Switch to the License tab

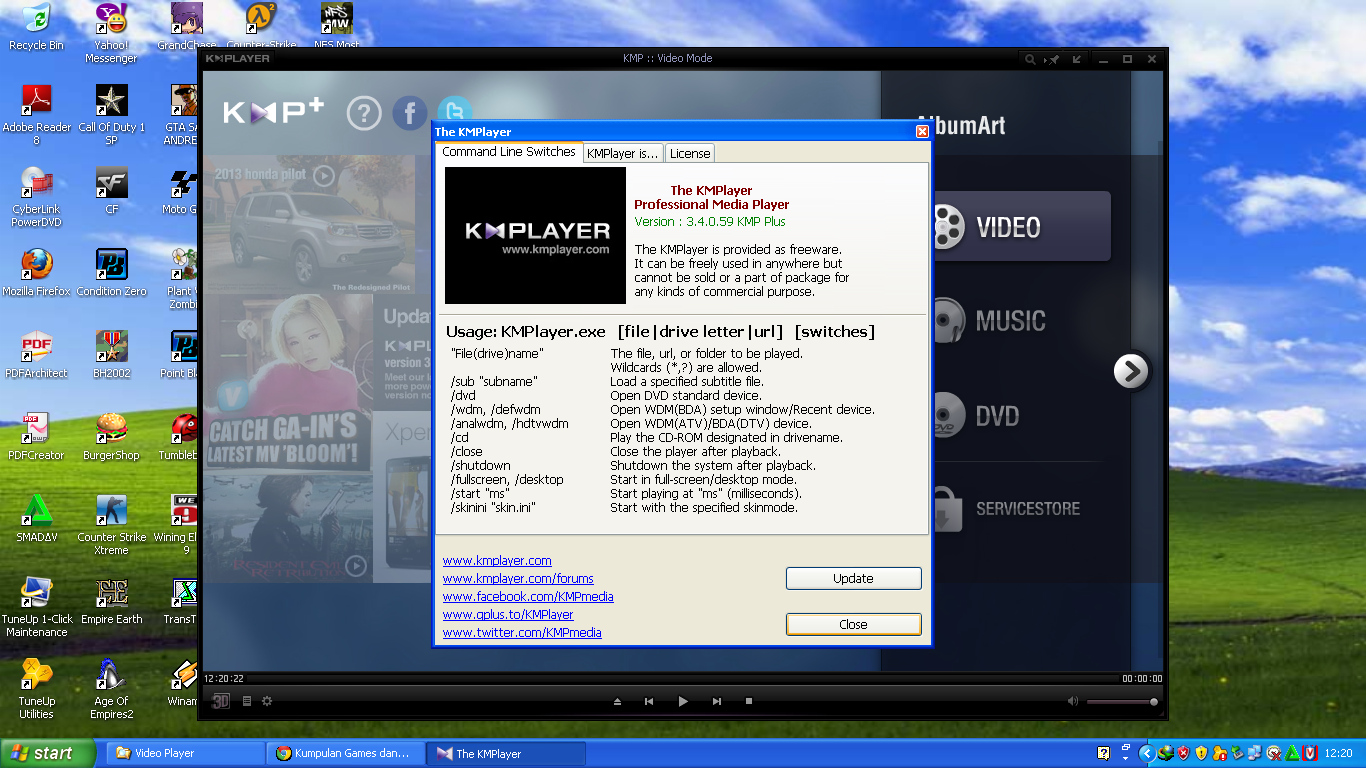coord(690,153)
